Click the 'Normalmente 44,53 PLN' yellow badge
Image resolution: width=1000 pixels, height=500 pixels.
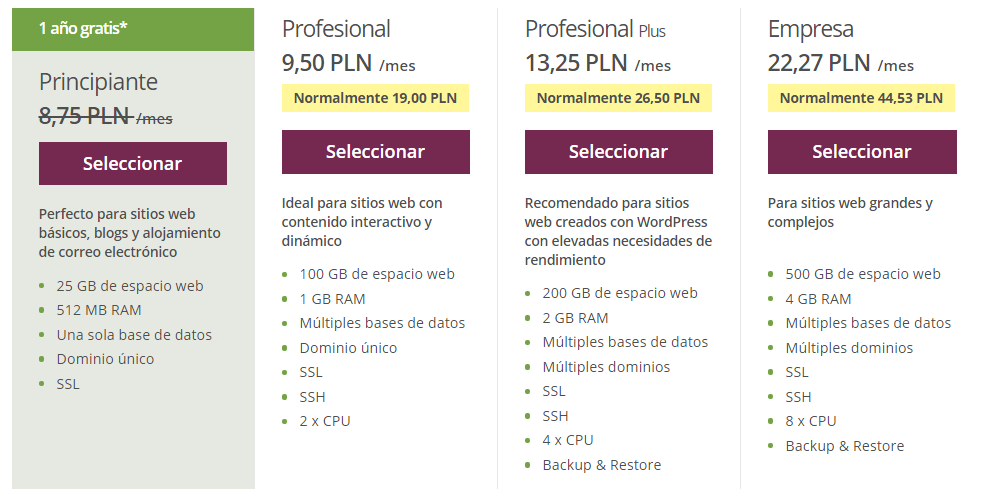[x=861, y=98]
